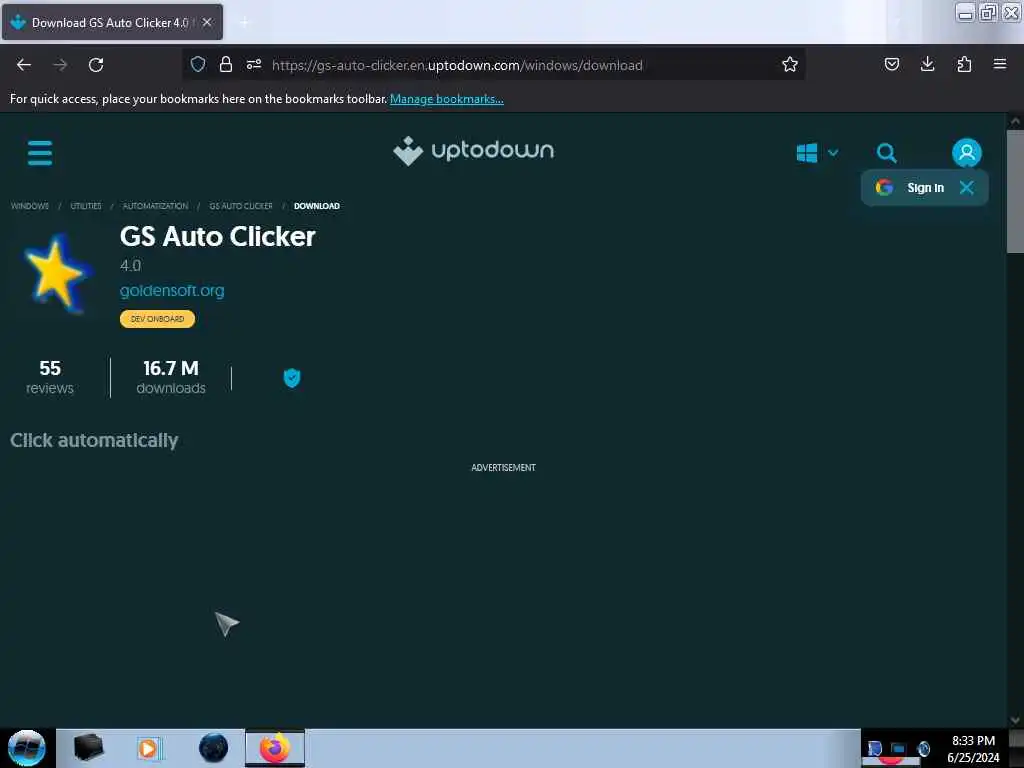1024x768 pixels.
Task: Click the GS Auto Clicker title
Action: coord(217,236)
